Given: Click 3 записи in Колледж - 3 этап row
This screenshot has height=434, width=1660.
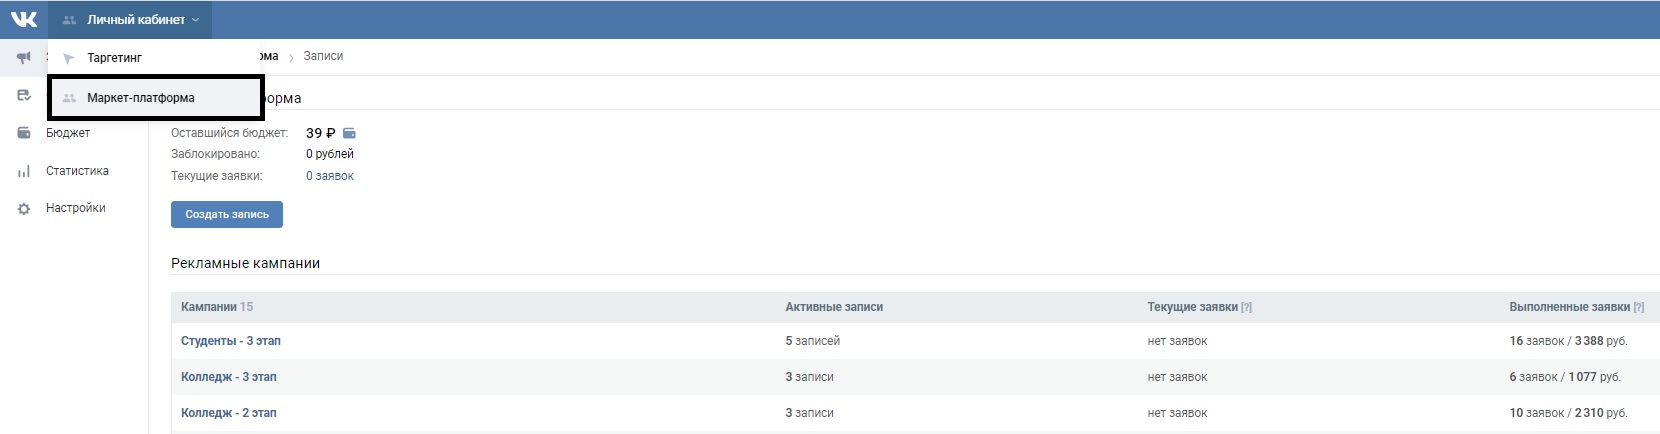Looking at the screenshot, I should 809,377.
